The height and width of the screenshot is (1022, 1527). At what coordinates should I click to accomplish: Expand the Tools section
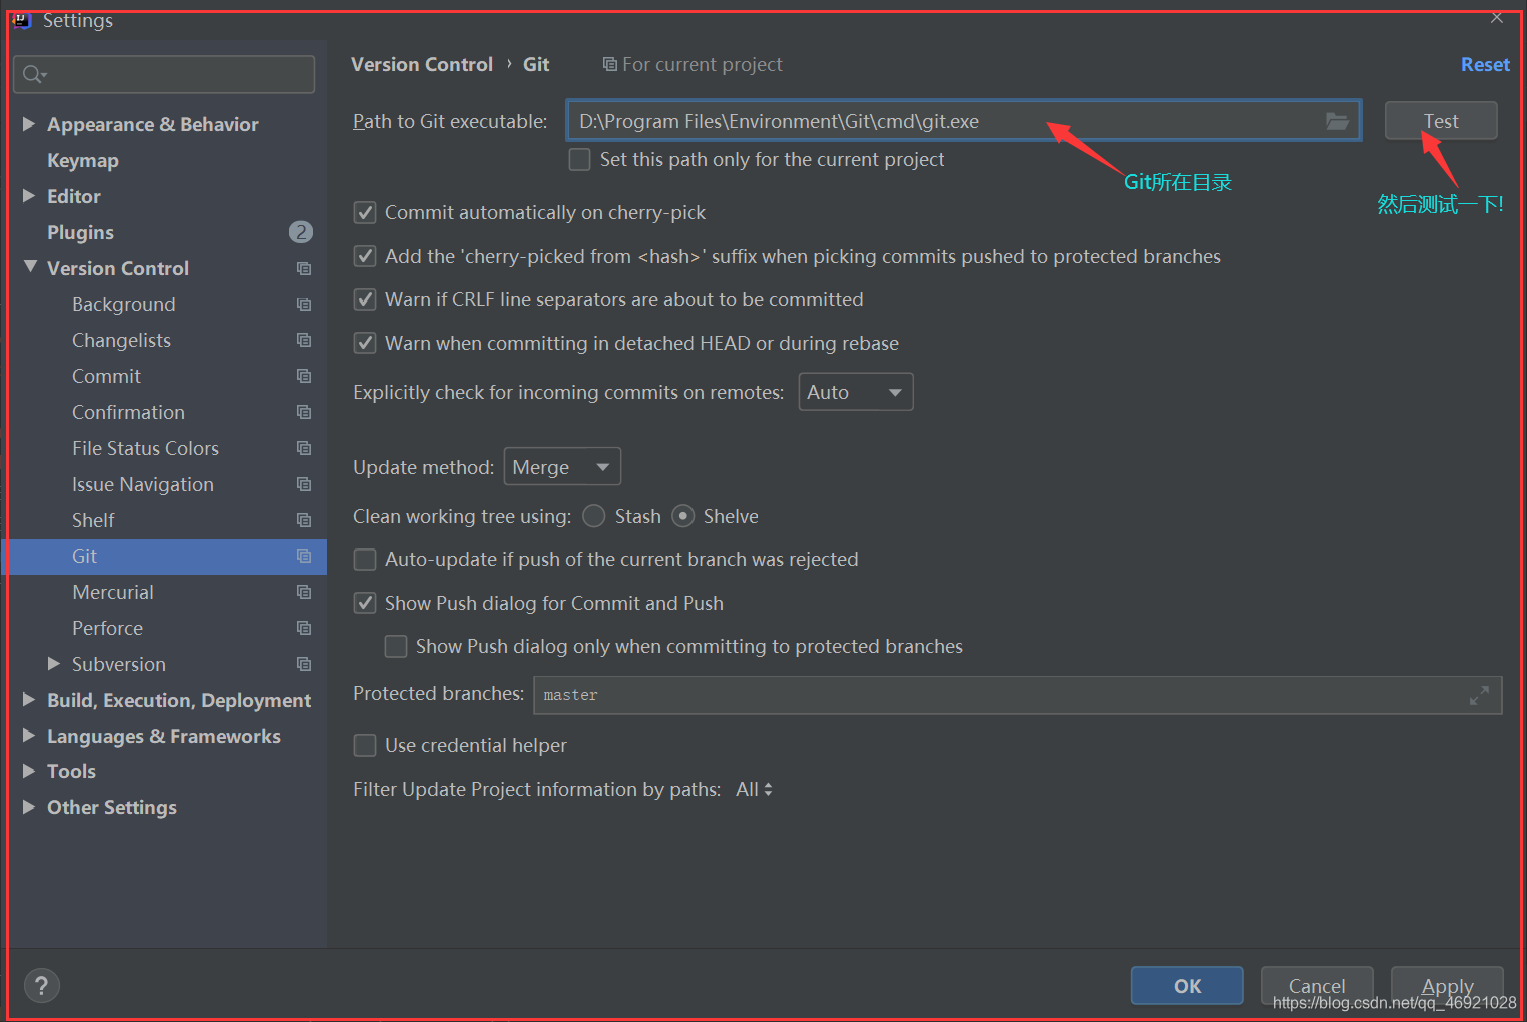point(29,771)
